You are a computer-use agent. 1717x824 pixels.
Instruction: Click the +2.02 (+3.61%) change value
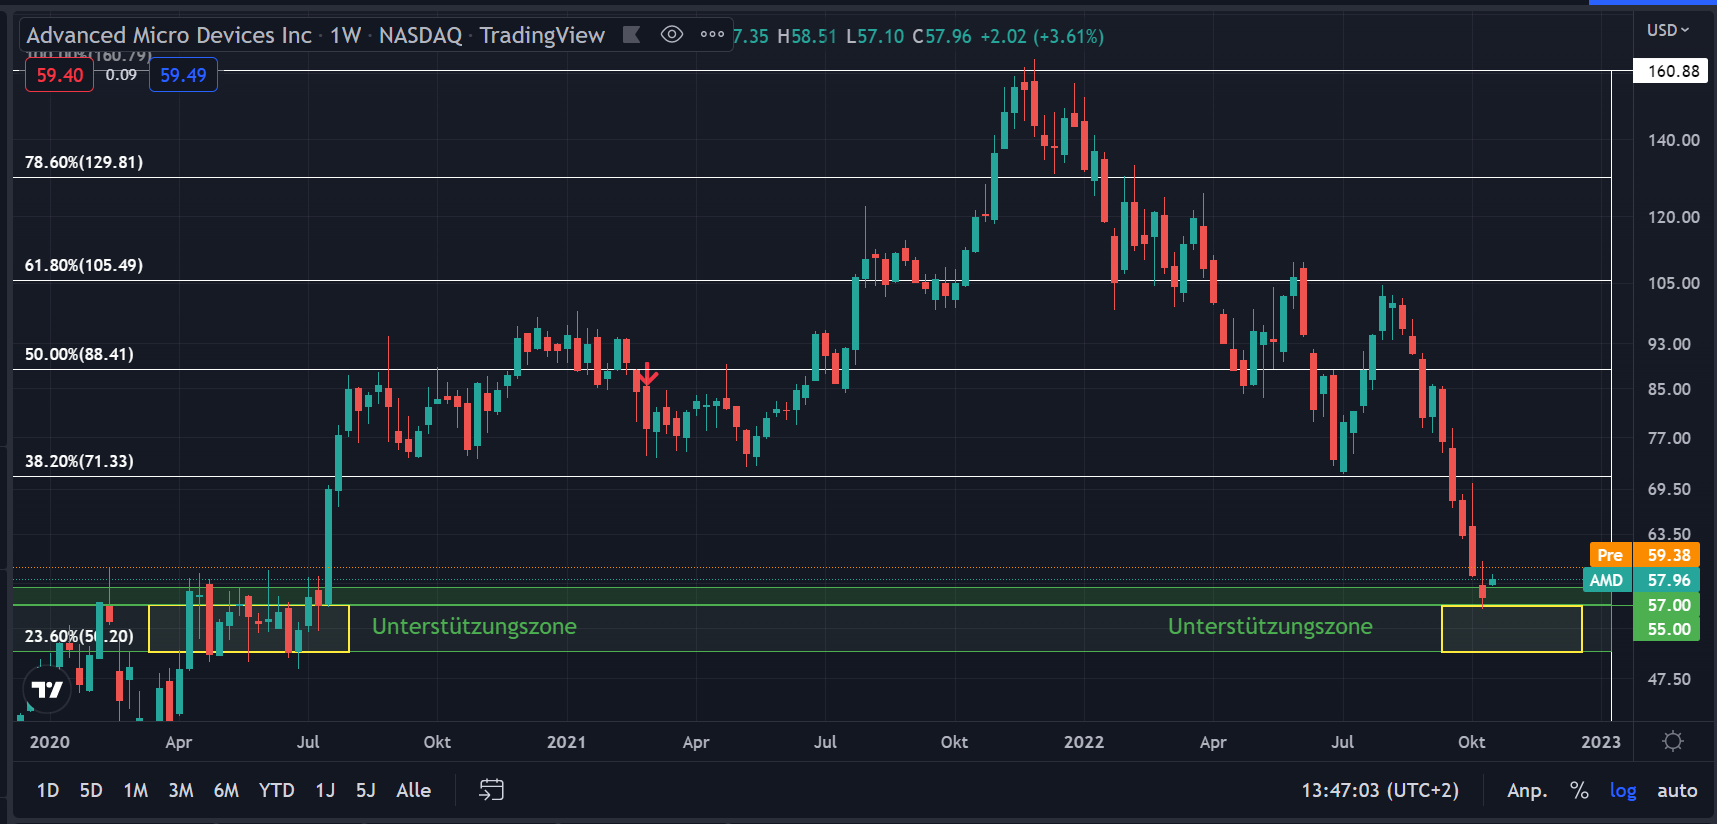coord(1042,36)
